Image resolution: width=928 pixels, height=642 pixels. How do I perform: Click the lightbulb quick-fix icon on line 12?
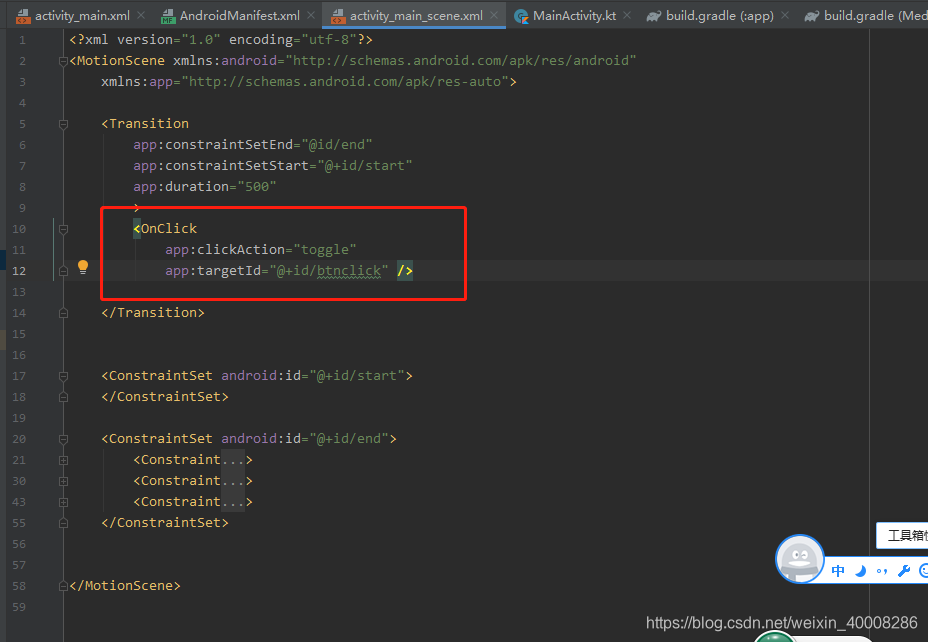(82, 267)
